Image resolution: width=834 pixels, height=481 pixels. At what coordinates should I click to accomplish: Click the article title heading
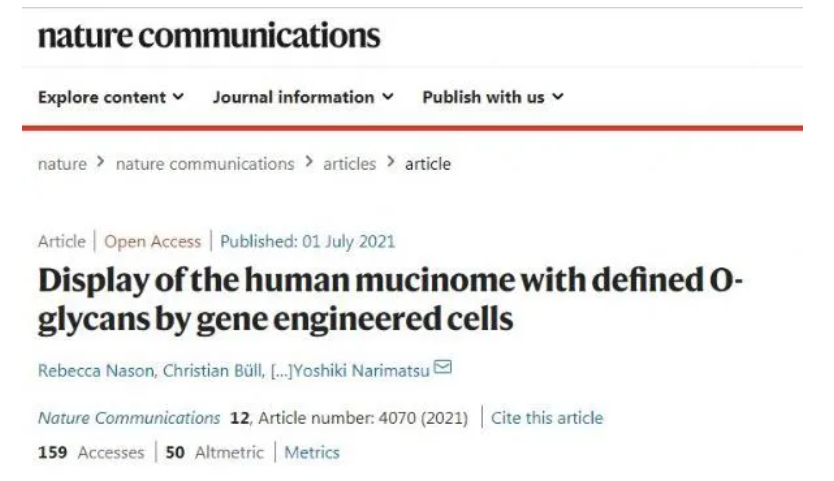point(390,300)
